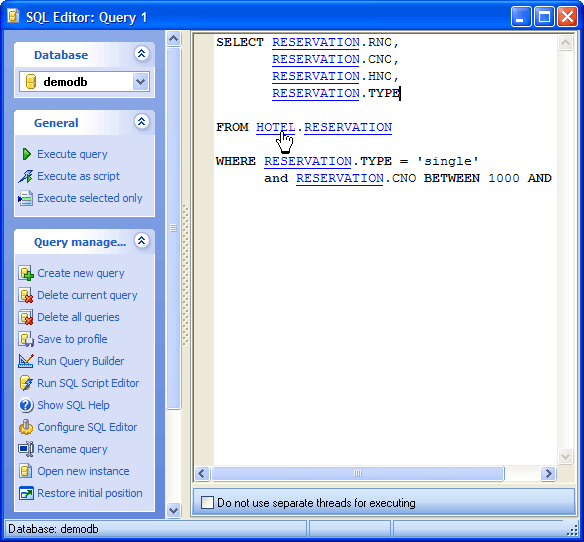The image size is (584, 542).
Task: Click the resize grip in status bar
Action: pos(572,530)
